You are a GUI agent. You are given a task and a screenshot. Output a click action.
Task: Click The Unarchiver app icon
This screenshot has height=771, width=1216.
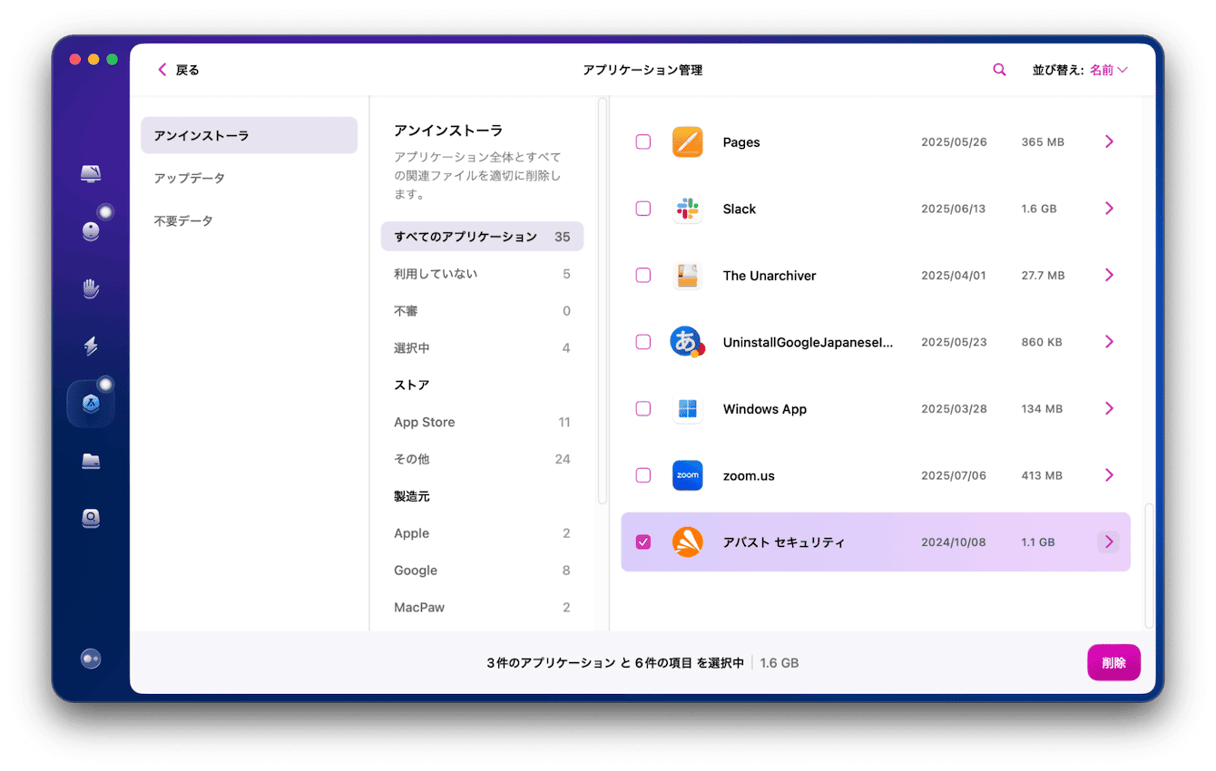pos(687,275)
